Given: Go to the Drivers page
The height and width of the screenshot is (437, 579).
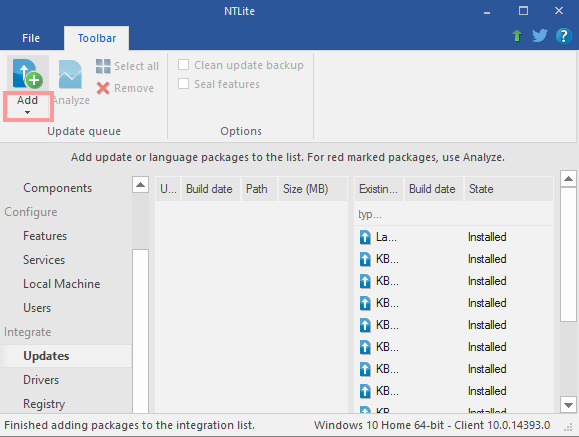Looking at the screenshot, I should [x=41, y=380].
